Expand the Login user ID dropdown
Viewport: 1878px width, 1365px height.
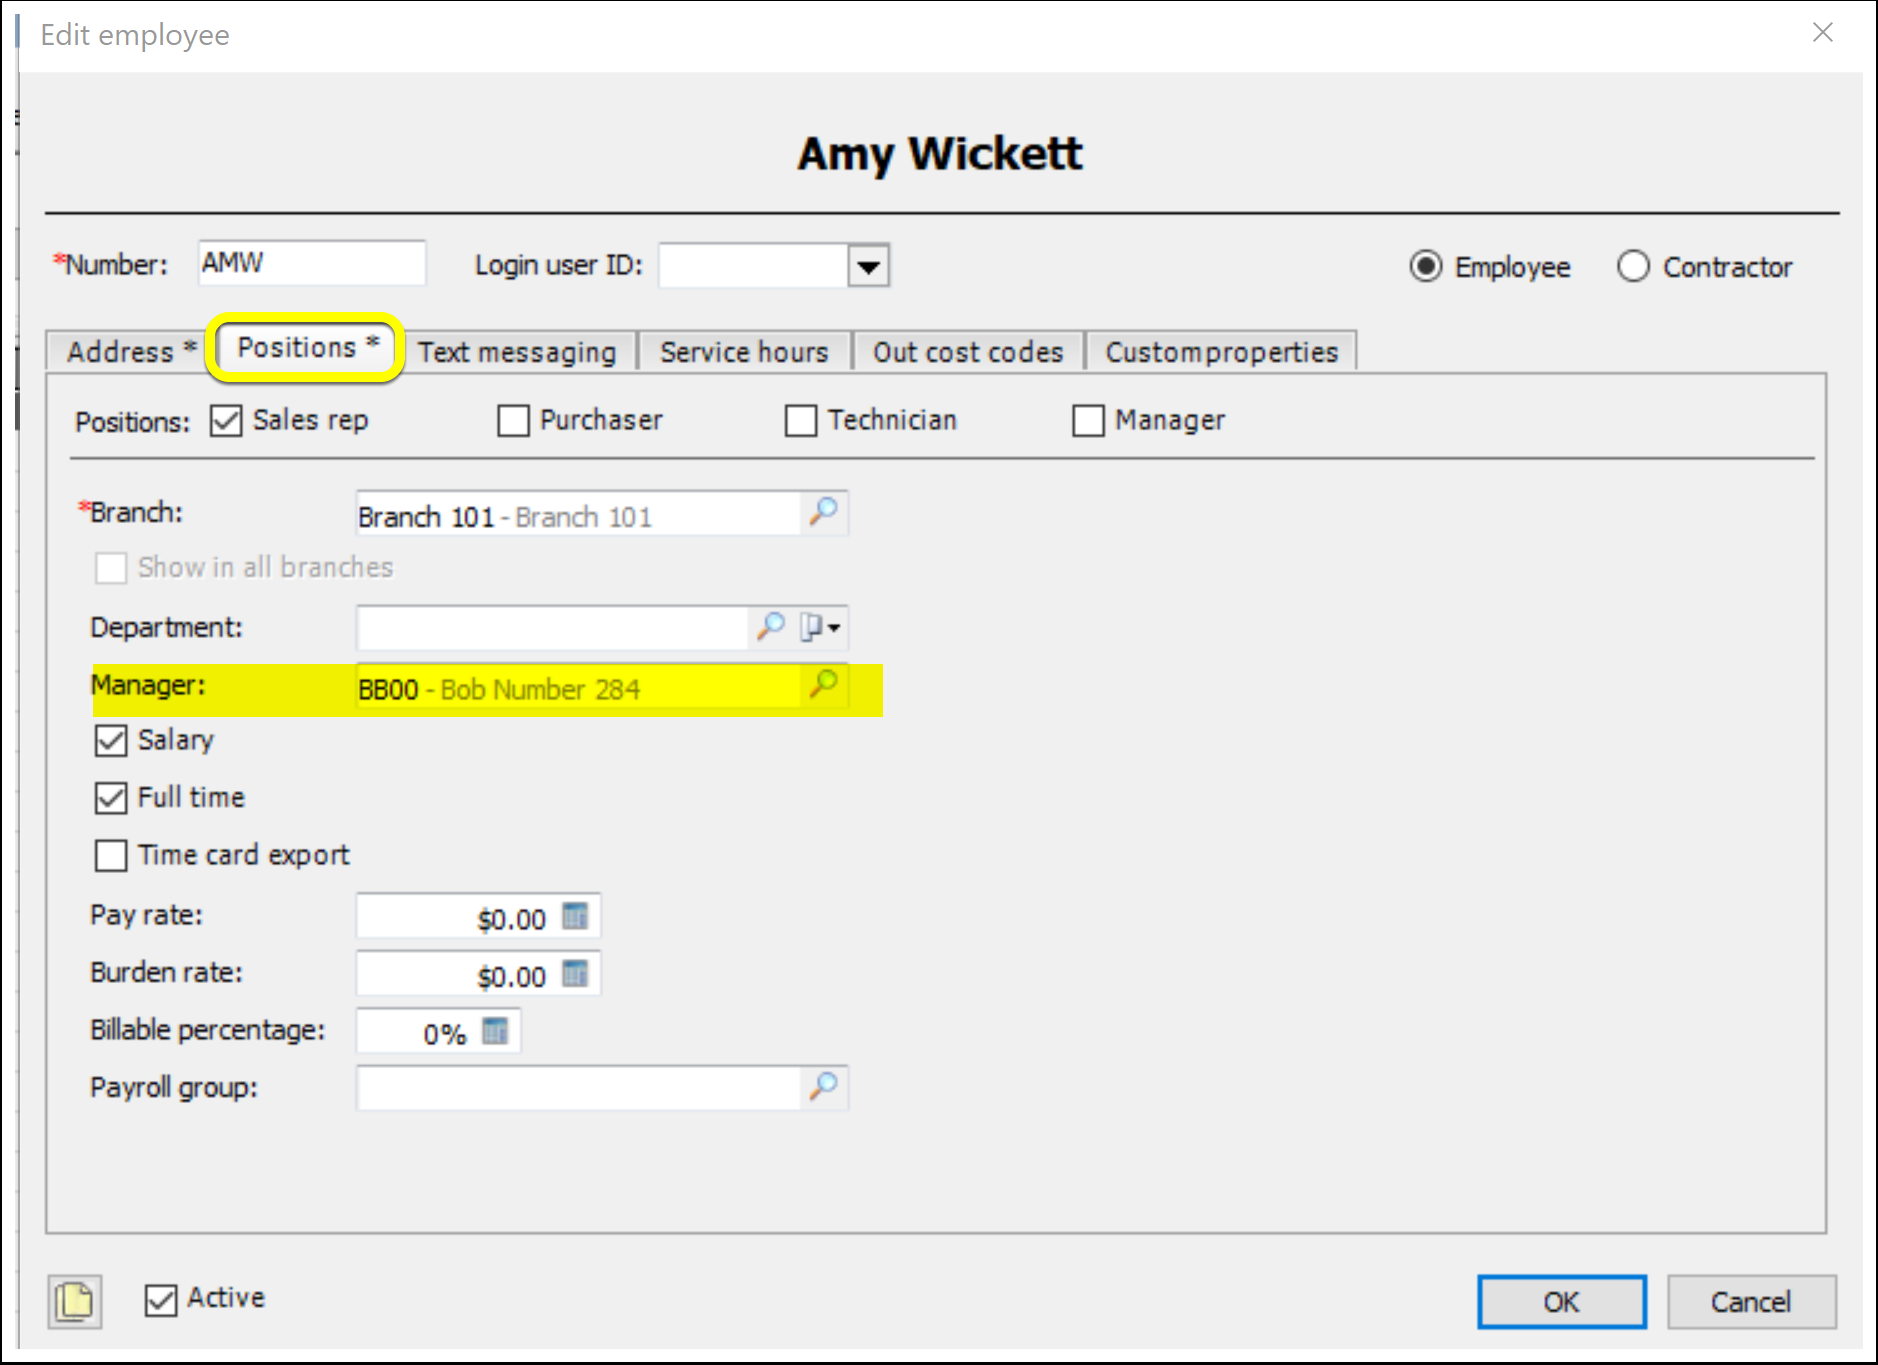click(868, 267)
